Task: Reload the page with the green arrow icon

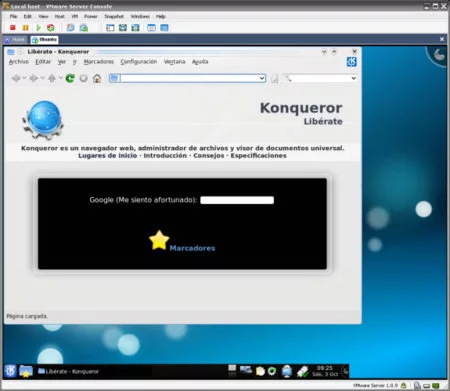Action: click(70, 78)
